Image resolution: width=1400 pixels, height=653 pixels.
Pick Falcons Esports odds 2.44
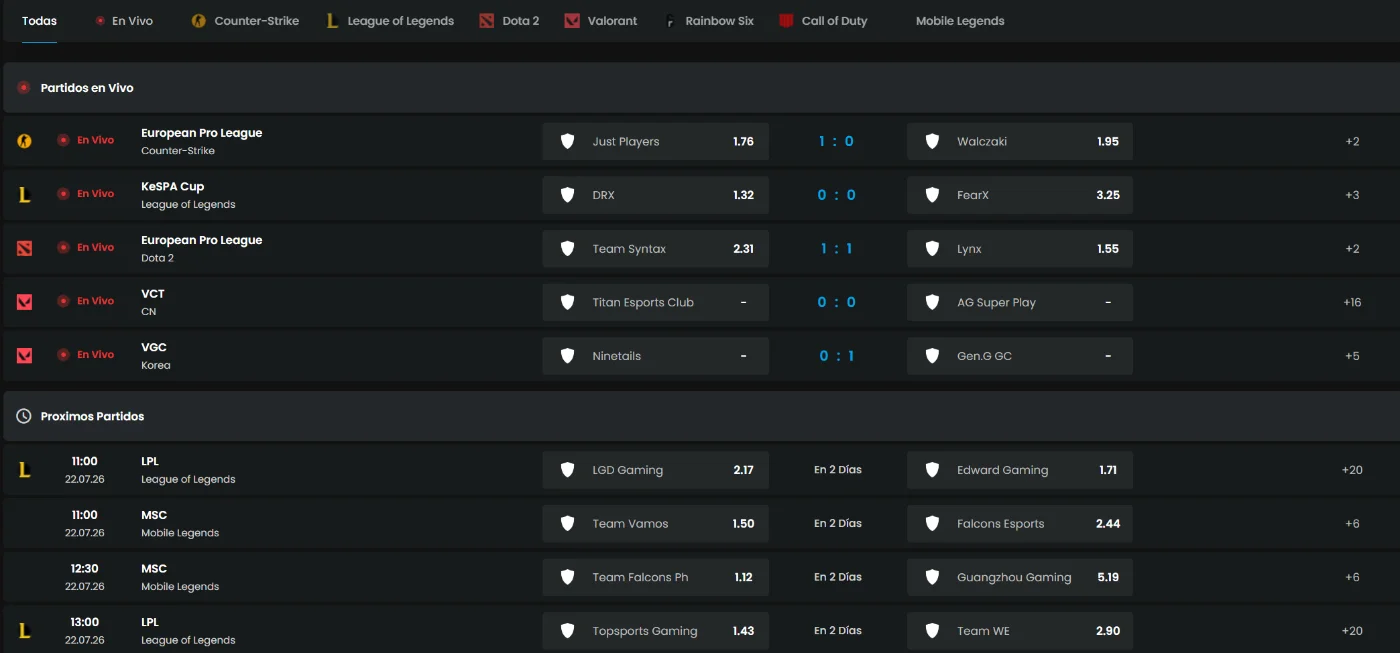click(1020, 524)
